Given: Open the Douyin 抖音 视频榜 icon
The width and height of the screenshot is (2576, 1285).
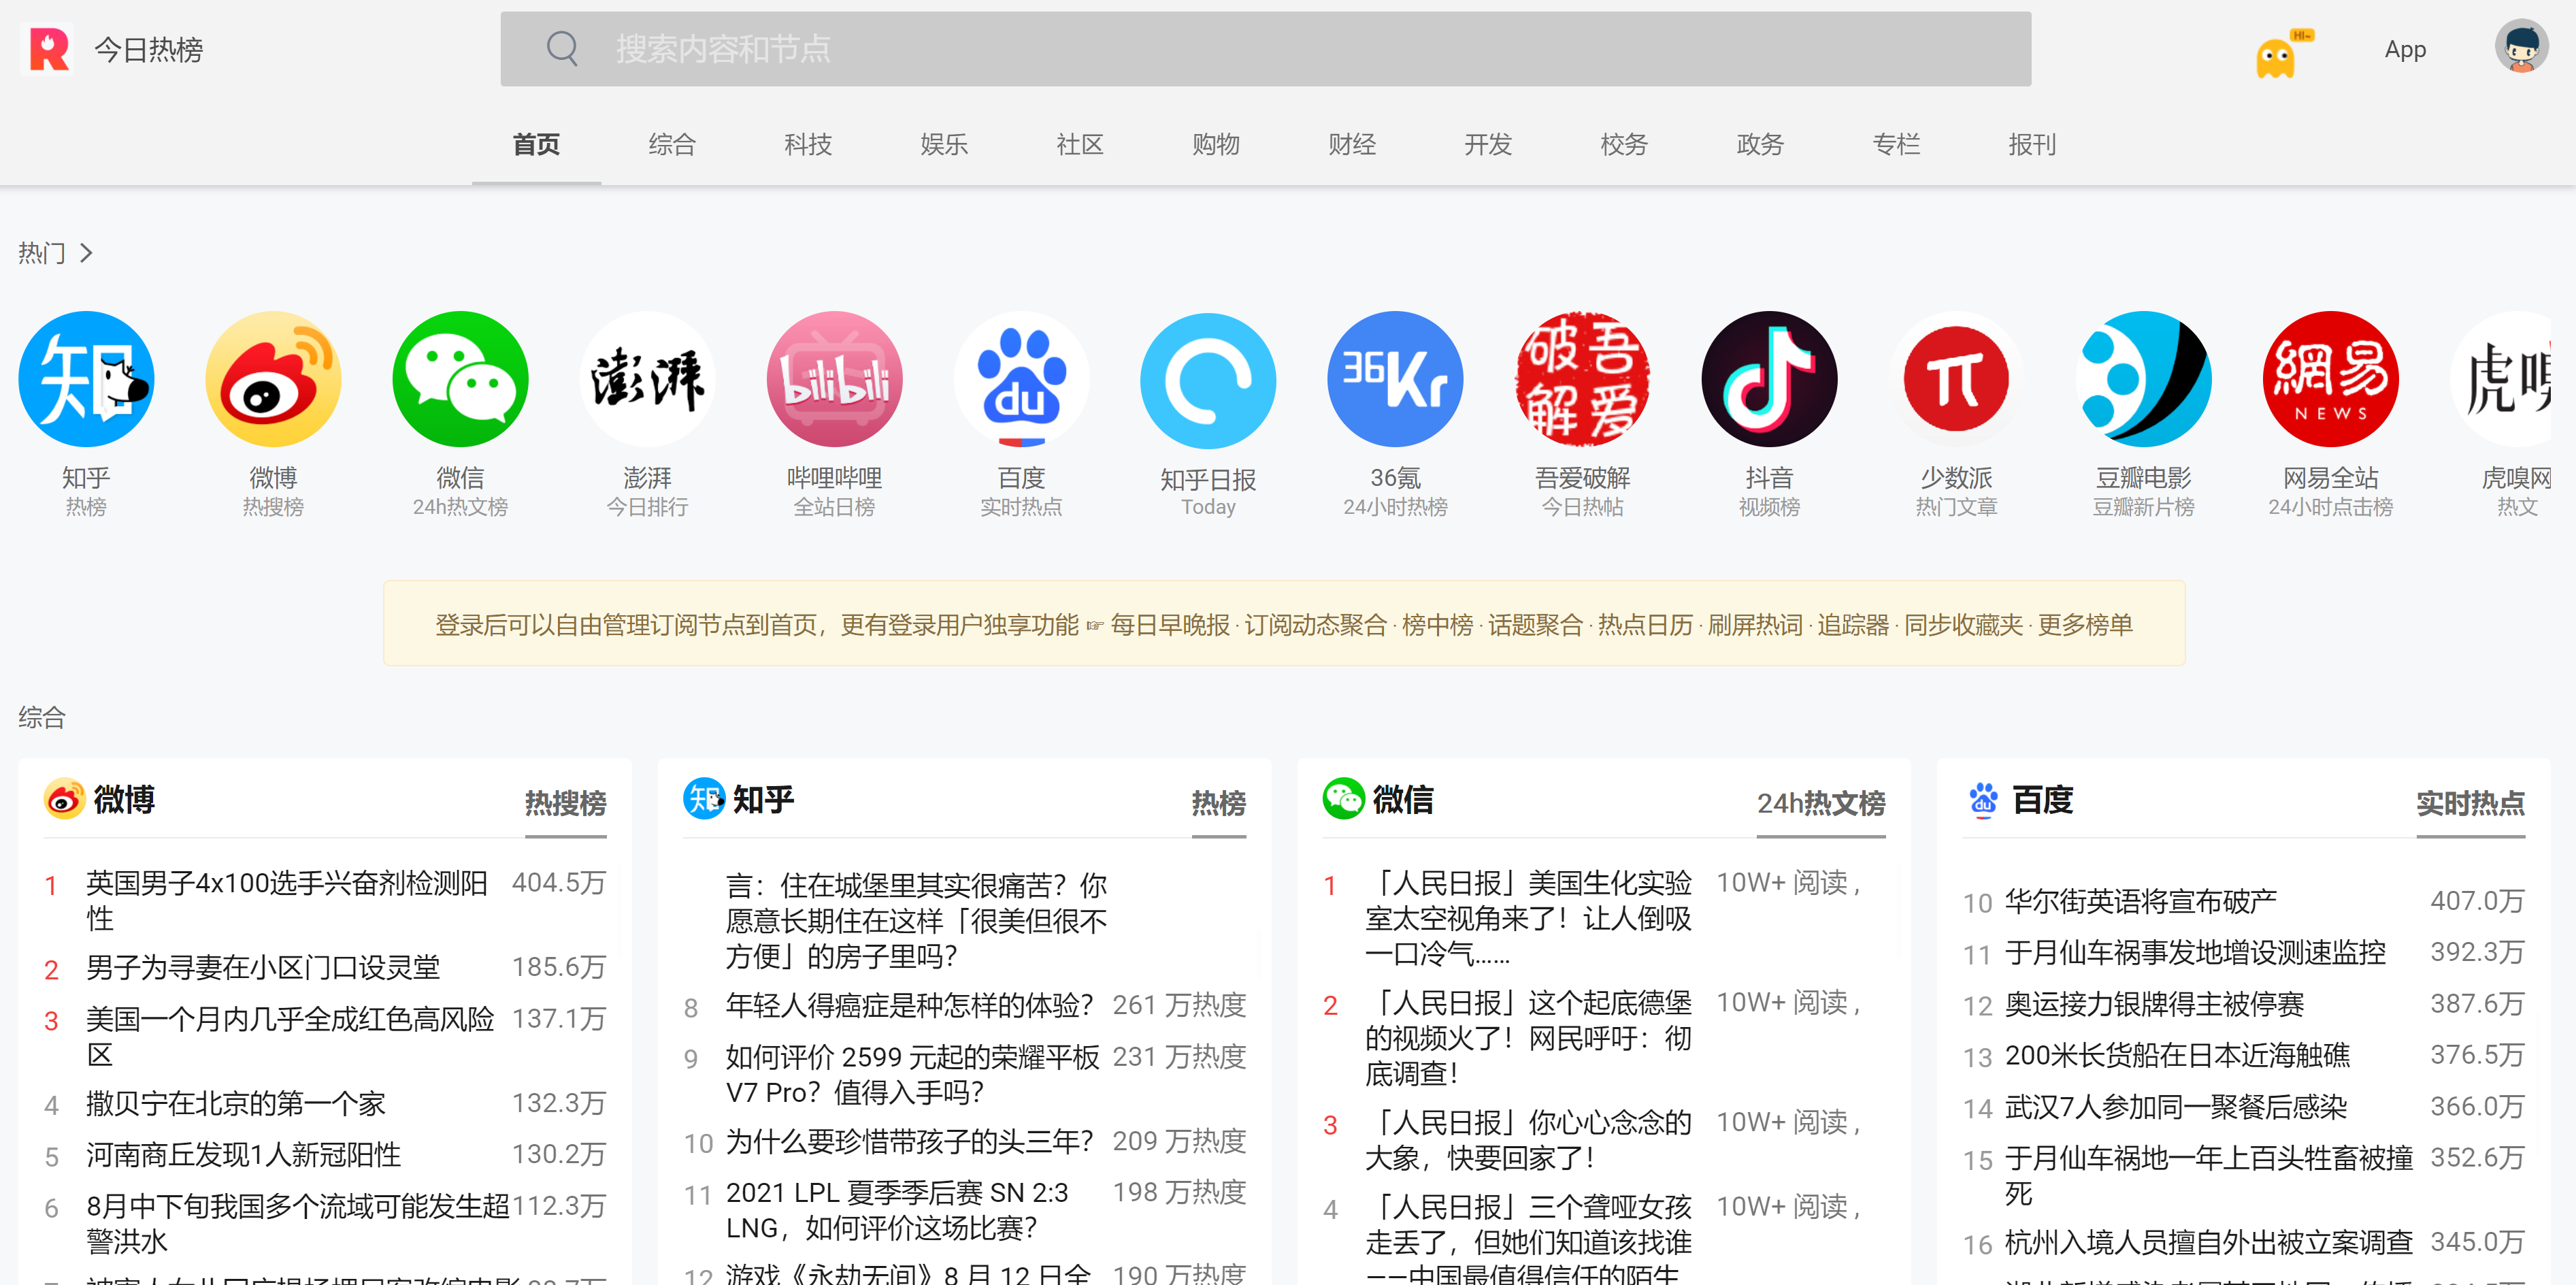Looking at the screenshot, I should click(x=1769, y=379).
